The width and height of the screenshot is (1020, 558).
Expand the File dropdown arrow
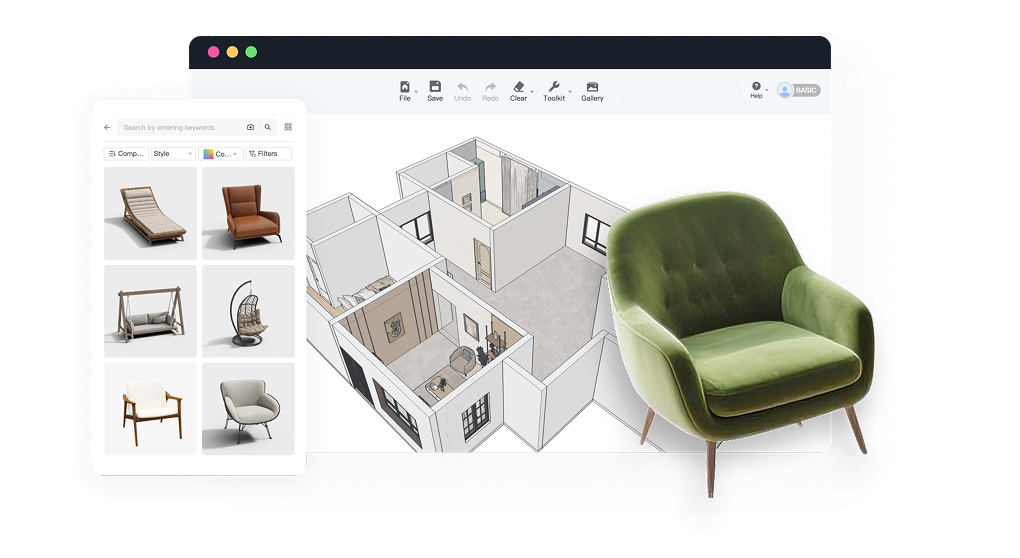(x=416, y=92)
